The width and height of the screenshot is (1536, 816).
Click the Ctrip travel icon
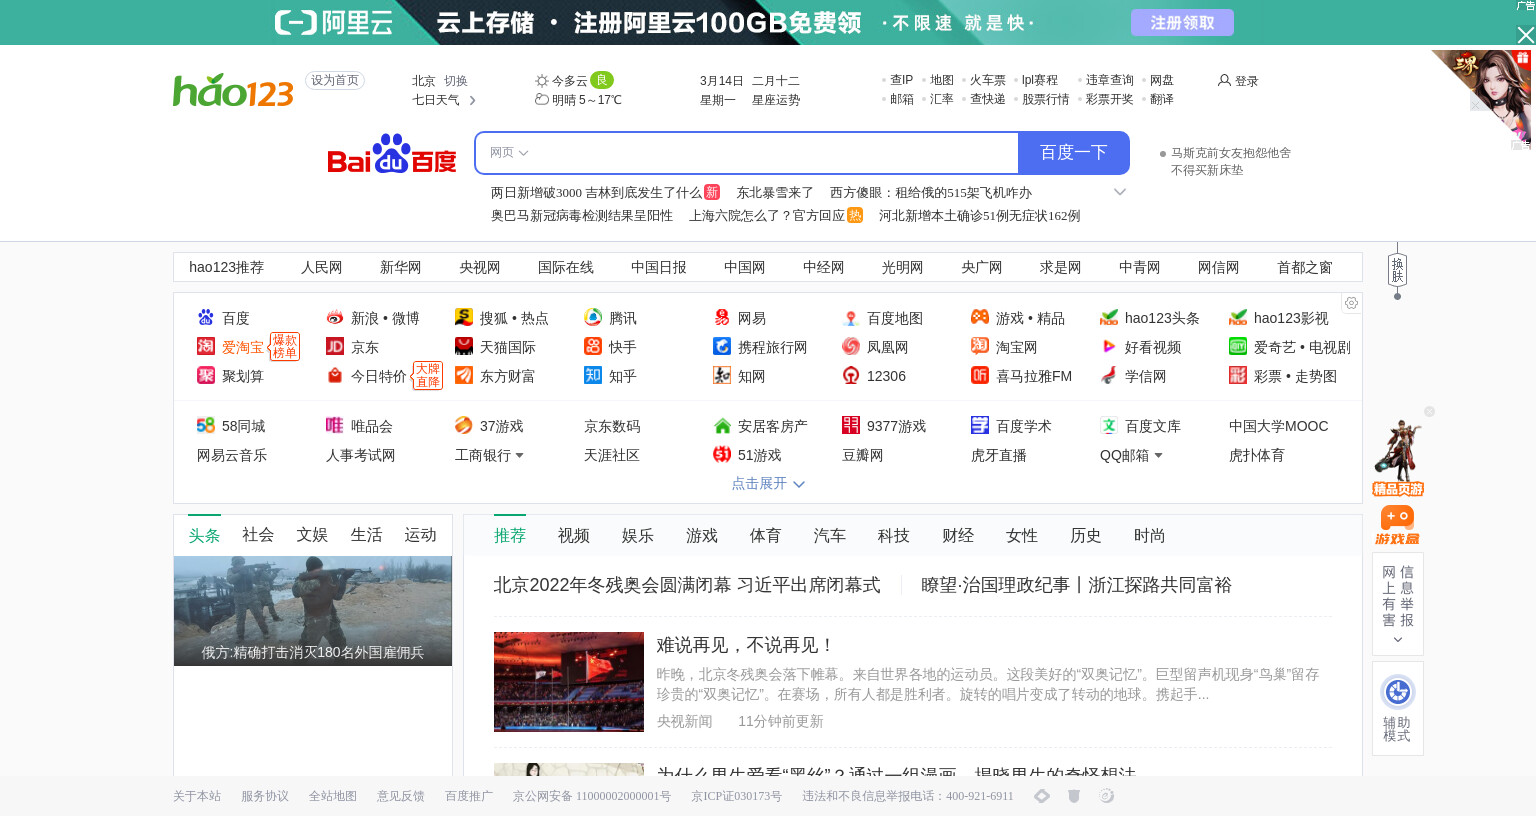[721, 346]
